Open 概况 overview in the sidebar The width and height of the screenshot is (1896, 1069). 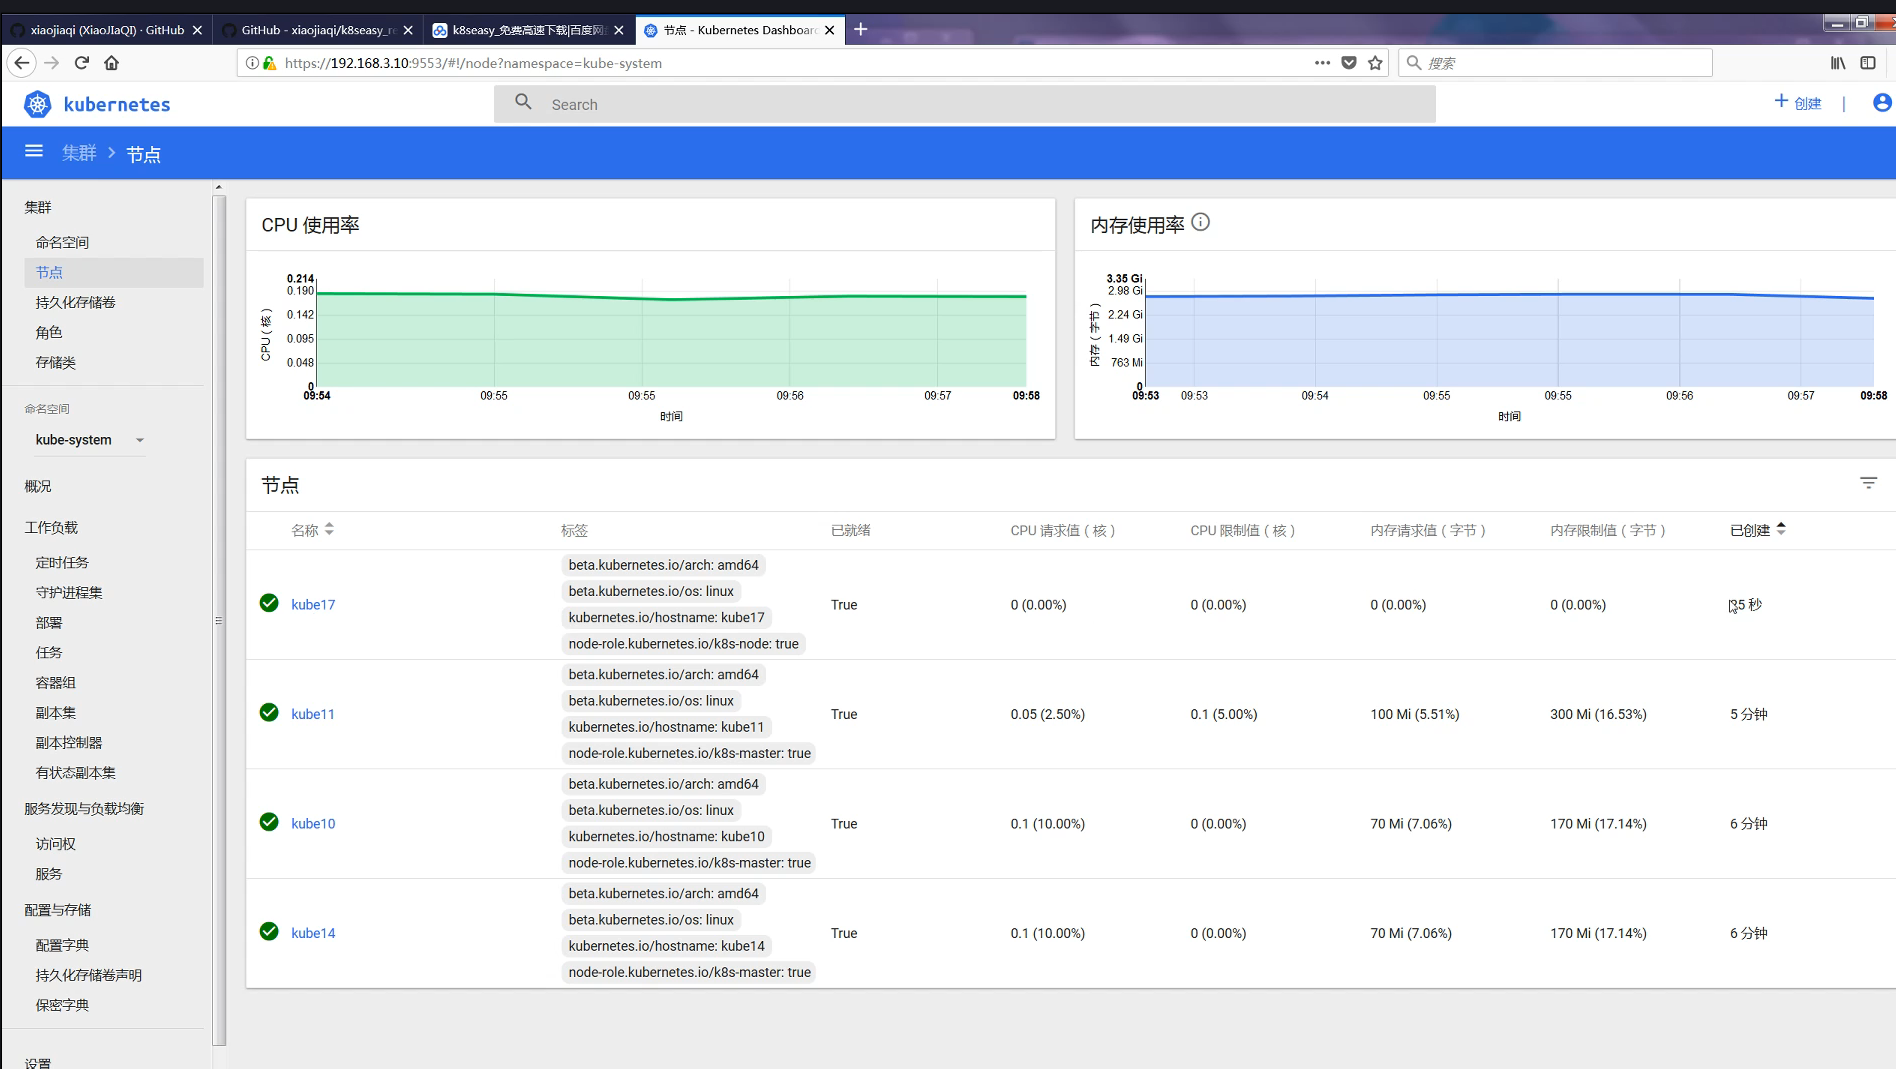(x=38, y=486)
